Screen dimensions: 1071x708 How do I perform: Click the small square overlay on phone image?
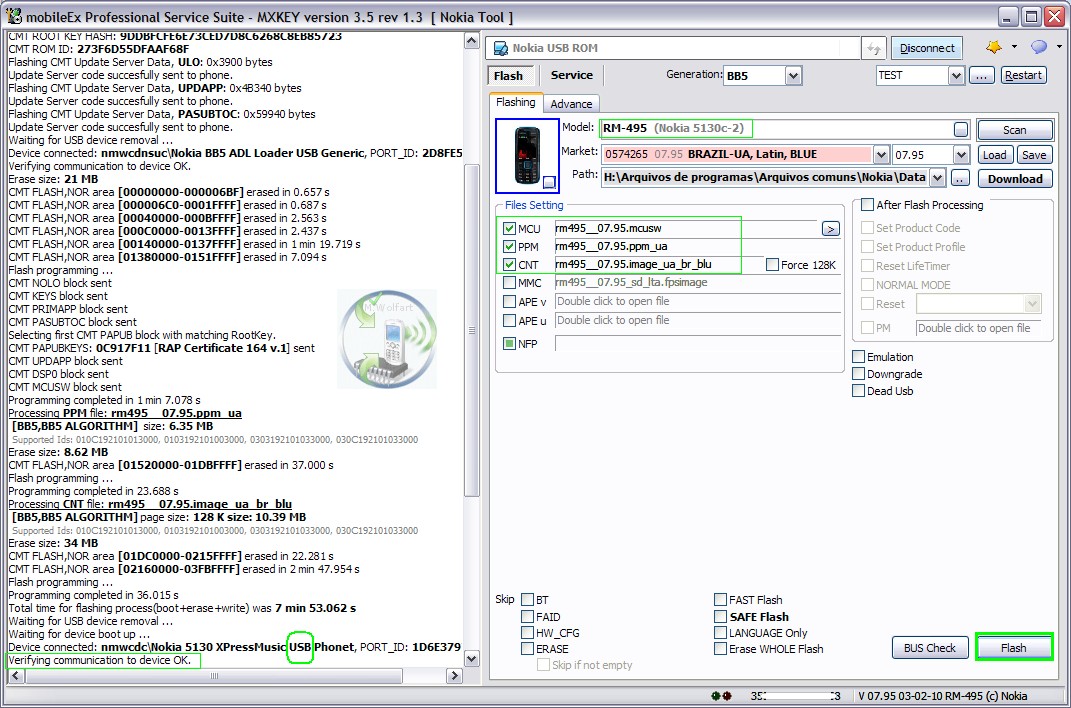point(549,182)
